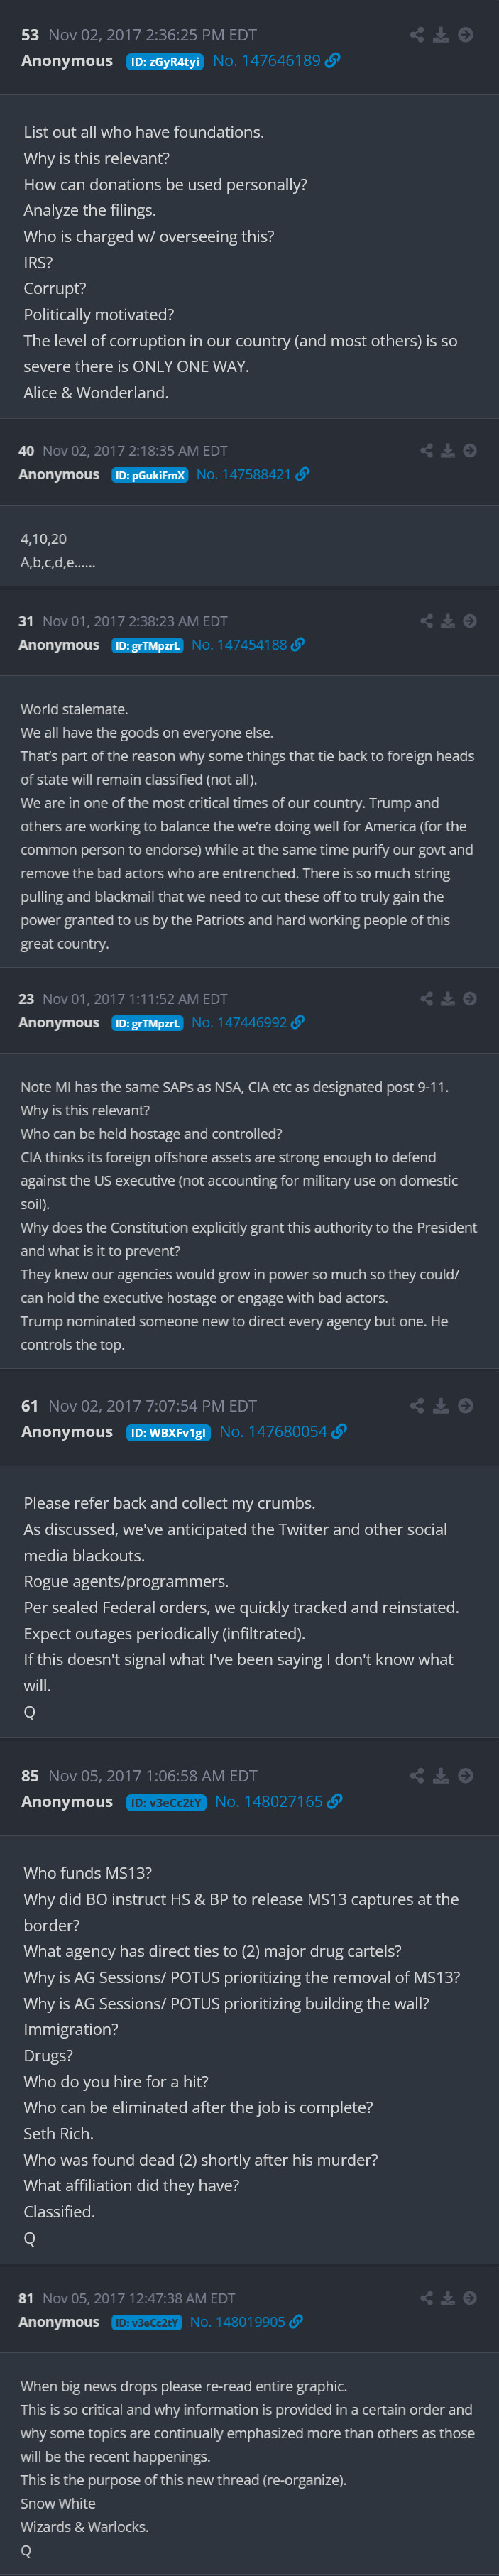Click the arrow circle icon on post 53
This screenshot has width=499, height=2576.
pyautogui.click(x=466, y=35)
